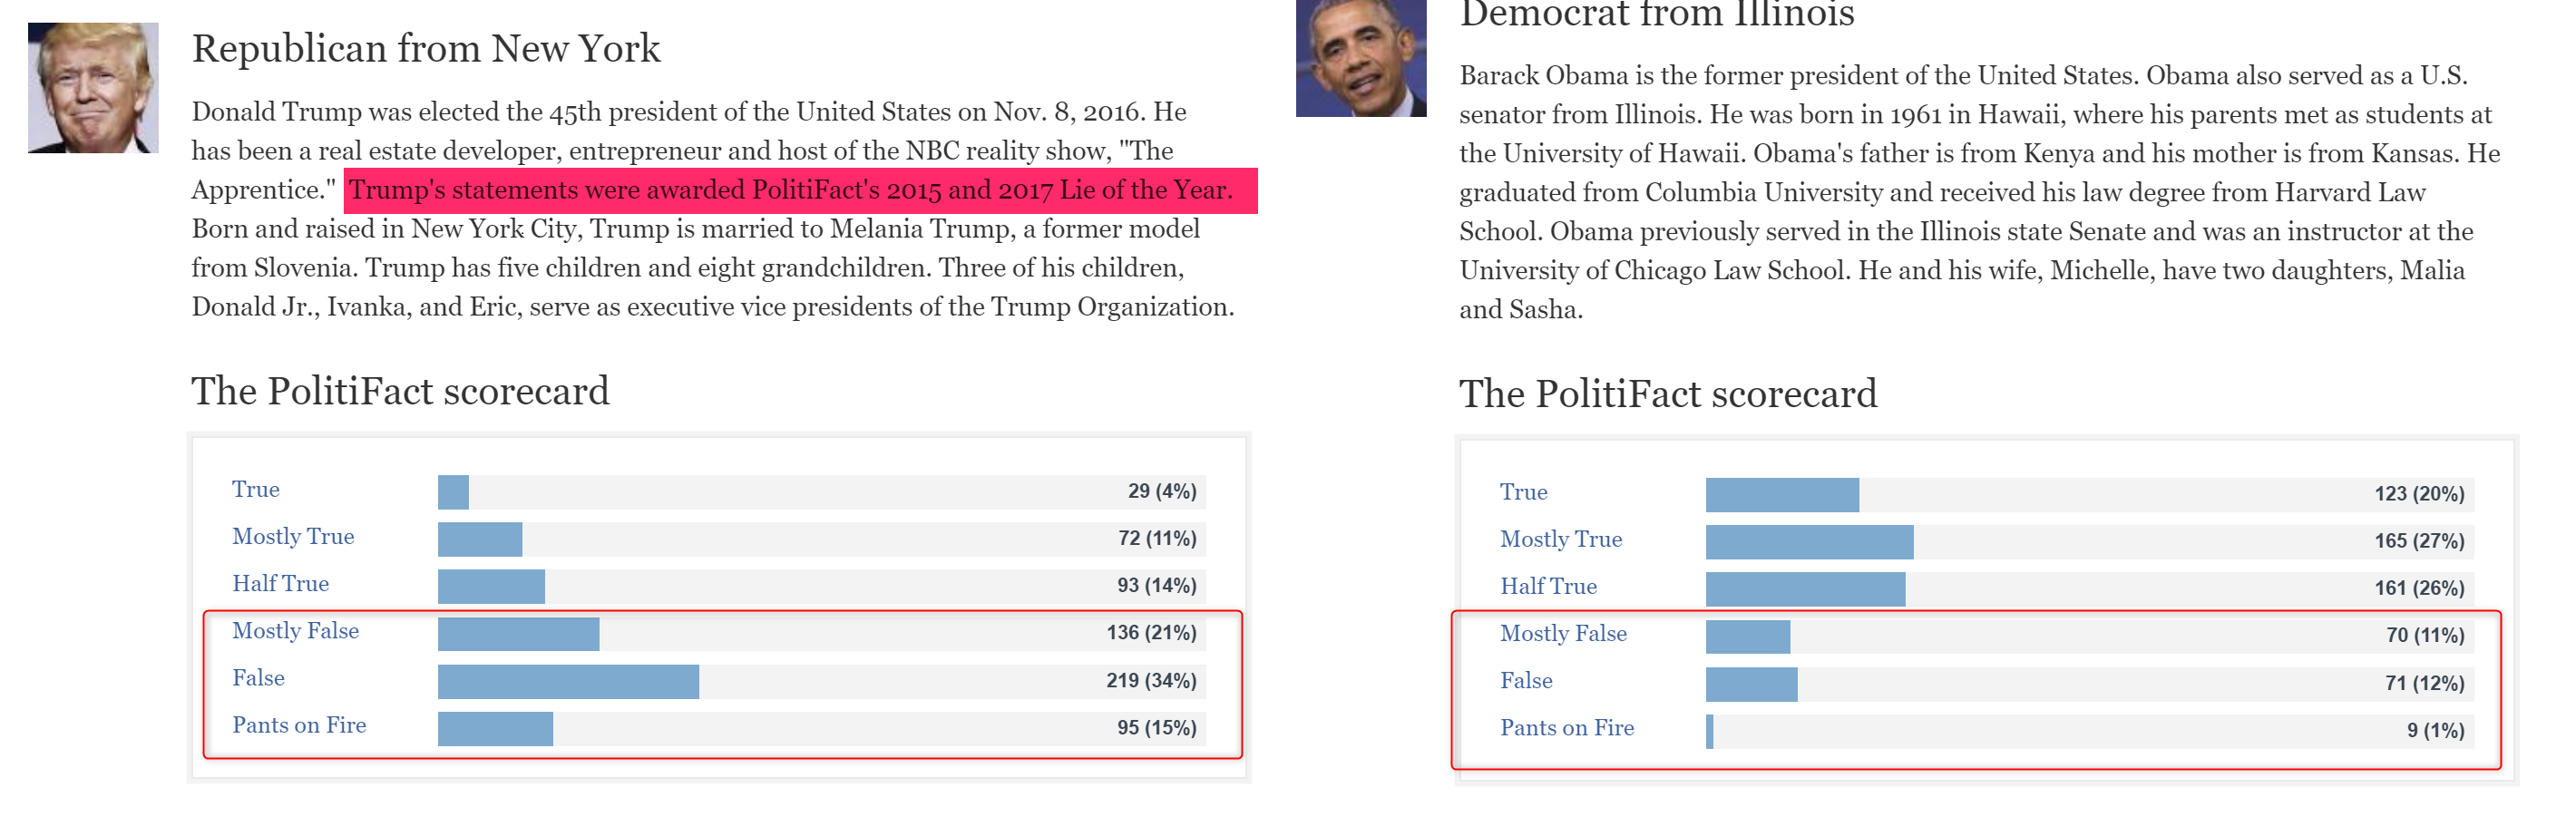Click Obama's Pants on Fire bar showing 9 (1%)
Viewport: 2576px width, 836px height.
(2089, 731)
